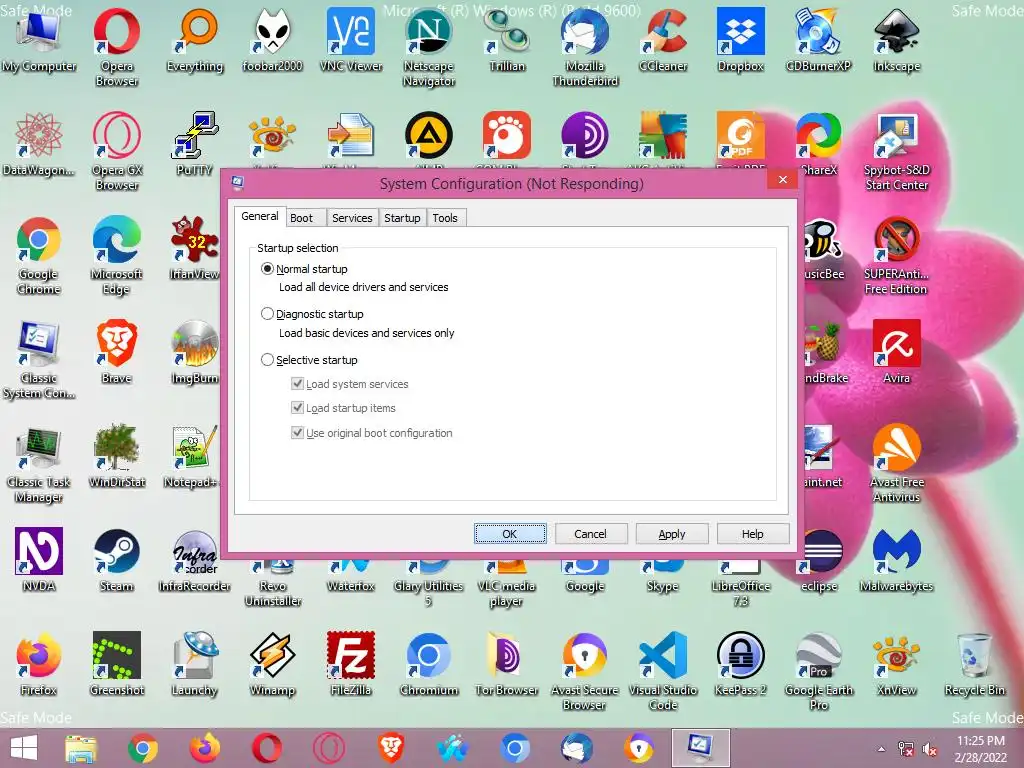The image size is (1024, 768).
Task: Open Google Earth Pro shortcut
Action: 818,671
